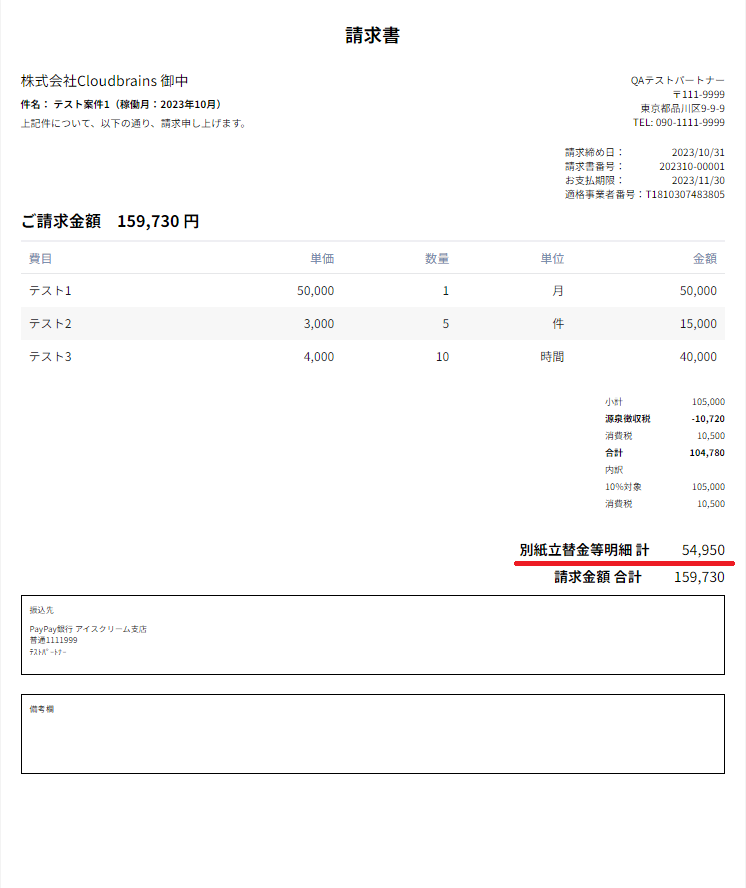Click the 源泉徴収税 -10,720 line
Image resolution: width=746 pixels, height=888 pixels.
(x=664, y=419)
